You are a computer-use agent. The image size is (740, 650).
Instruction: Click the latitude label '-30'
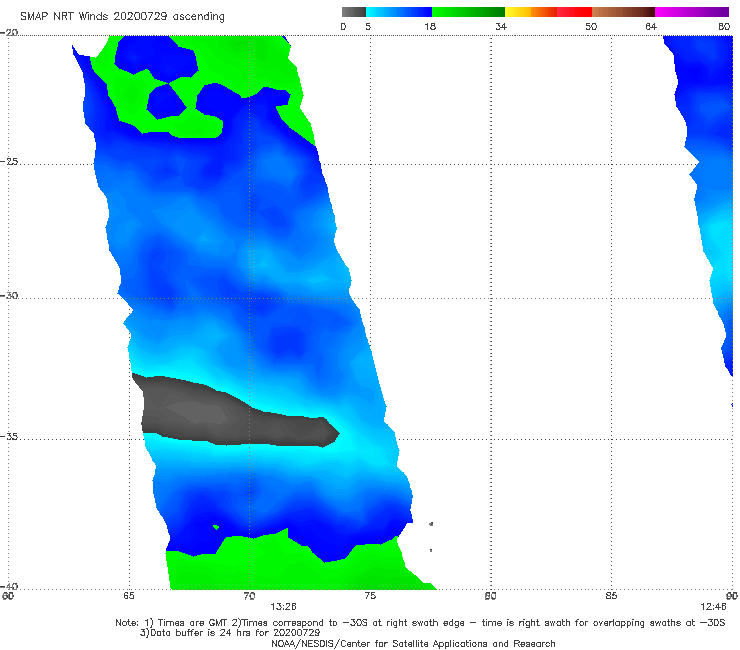pos(9,295)
